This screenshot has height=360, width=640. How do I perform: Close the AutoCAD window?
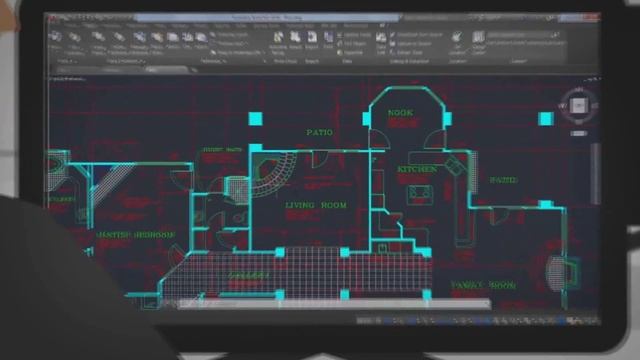(591, 18)
